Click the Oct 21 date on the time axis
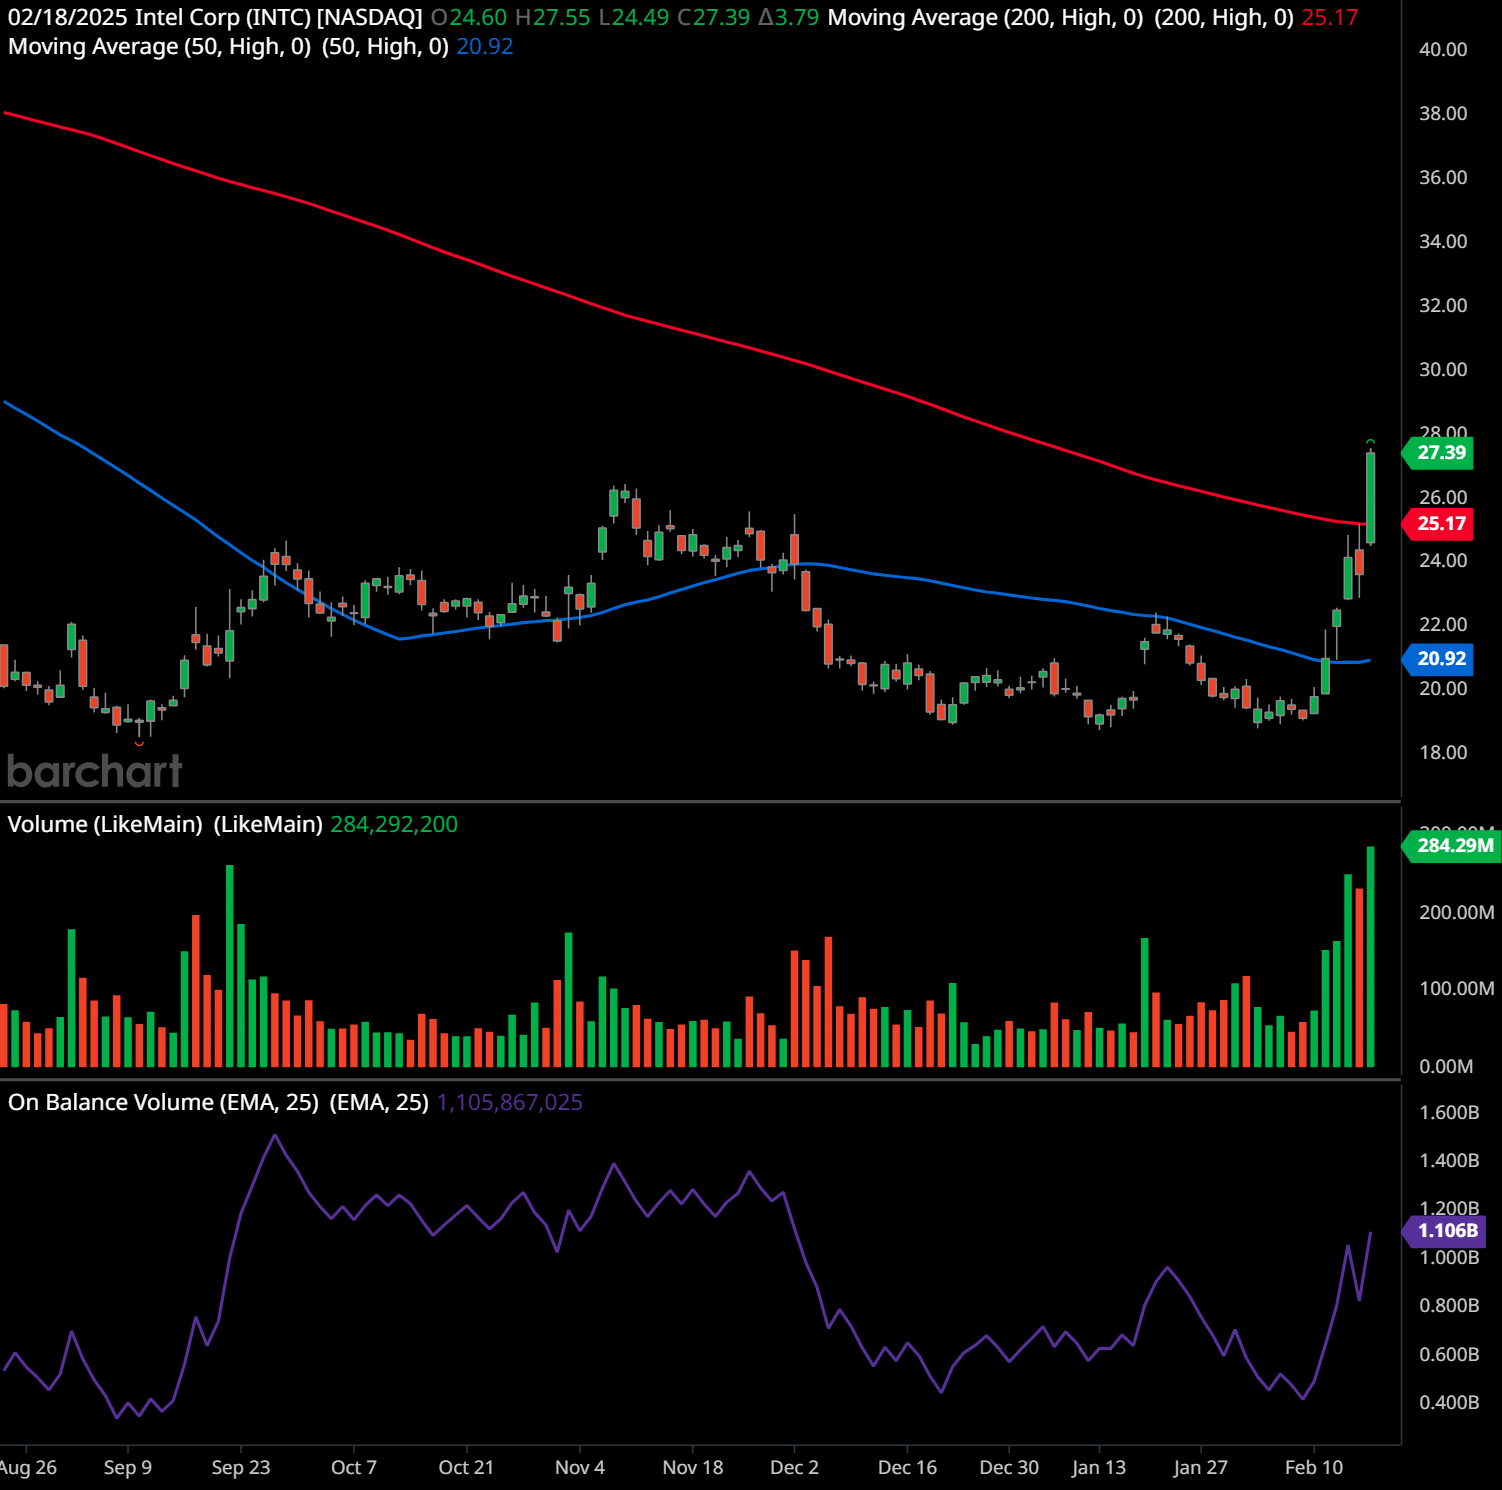1502x1490 pixels. point(467,1468)
